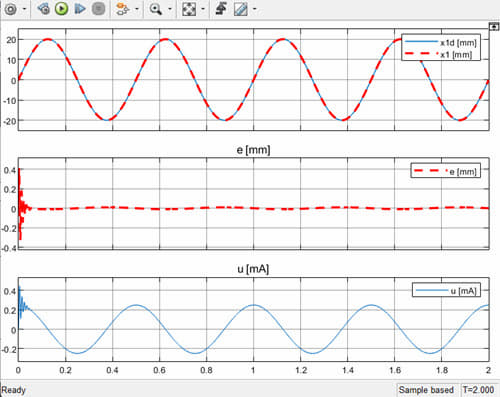Click the u [mA] legend entry

pos(446,291)
